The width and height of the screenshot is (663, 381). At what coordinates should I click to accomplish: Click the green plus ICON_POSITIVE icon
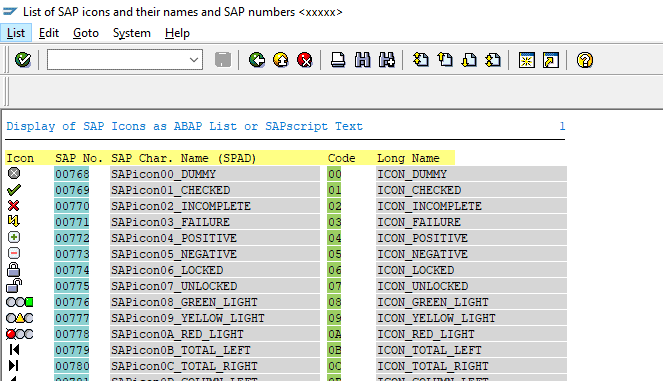click(x=14, y=237)
